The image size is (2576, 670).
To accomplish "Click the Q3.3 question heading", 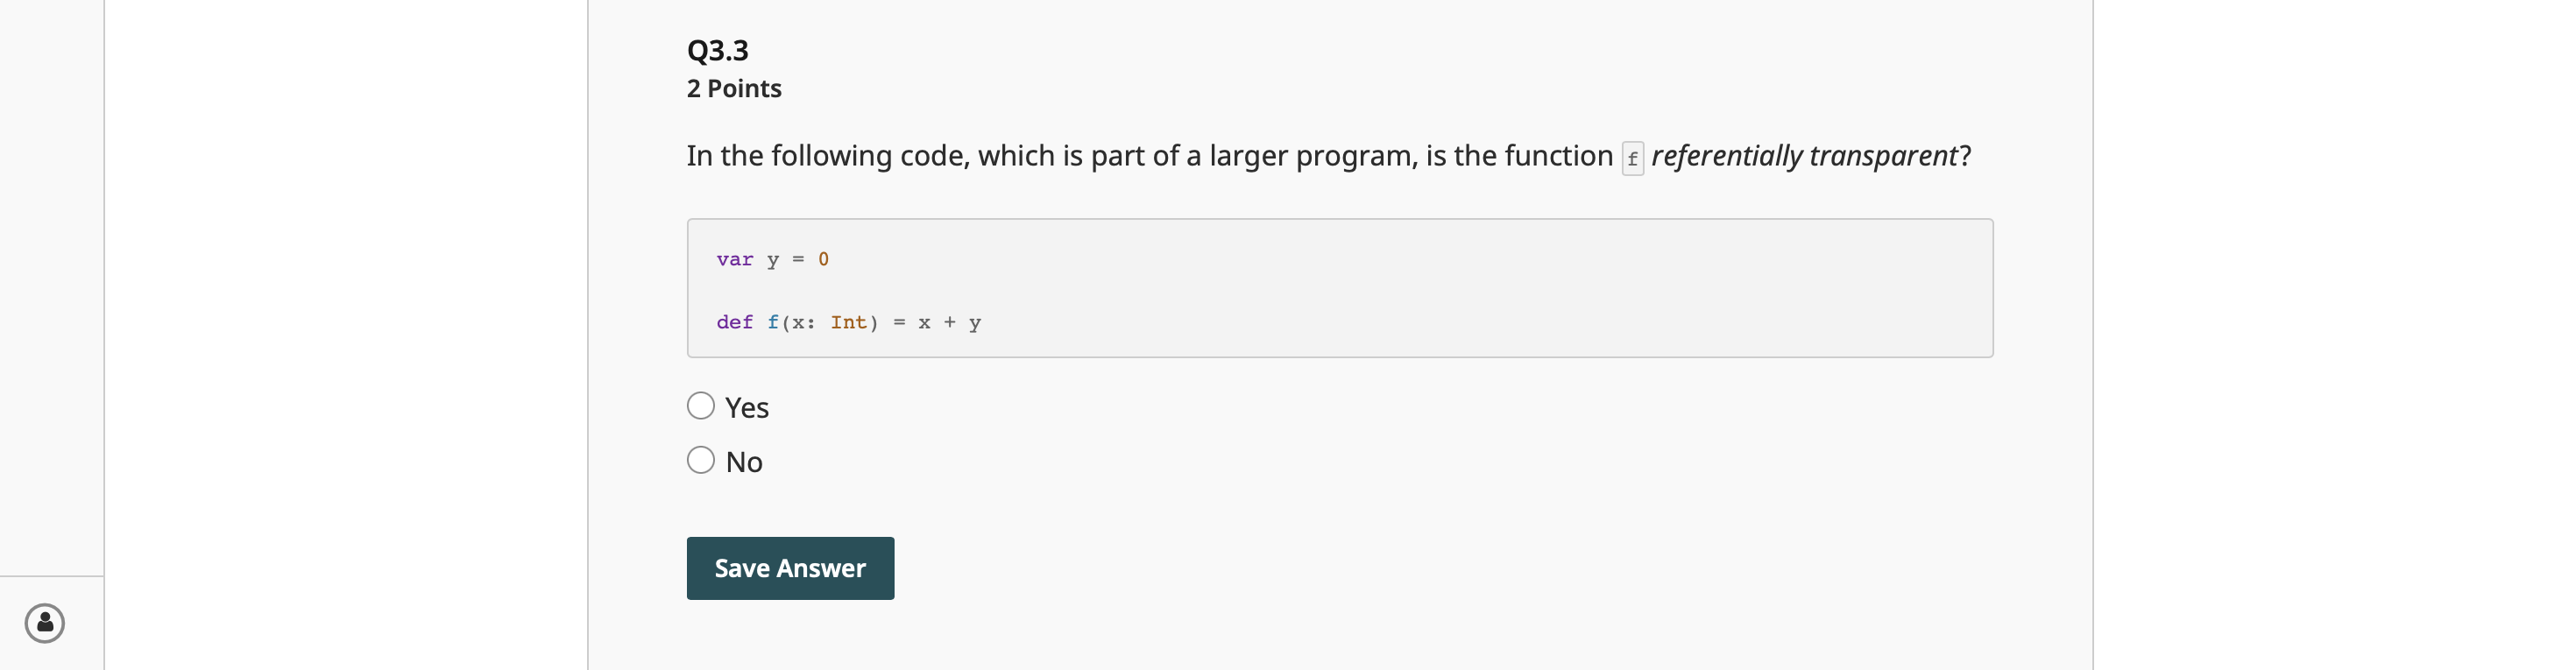I will 716,49.
